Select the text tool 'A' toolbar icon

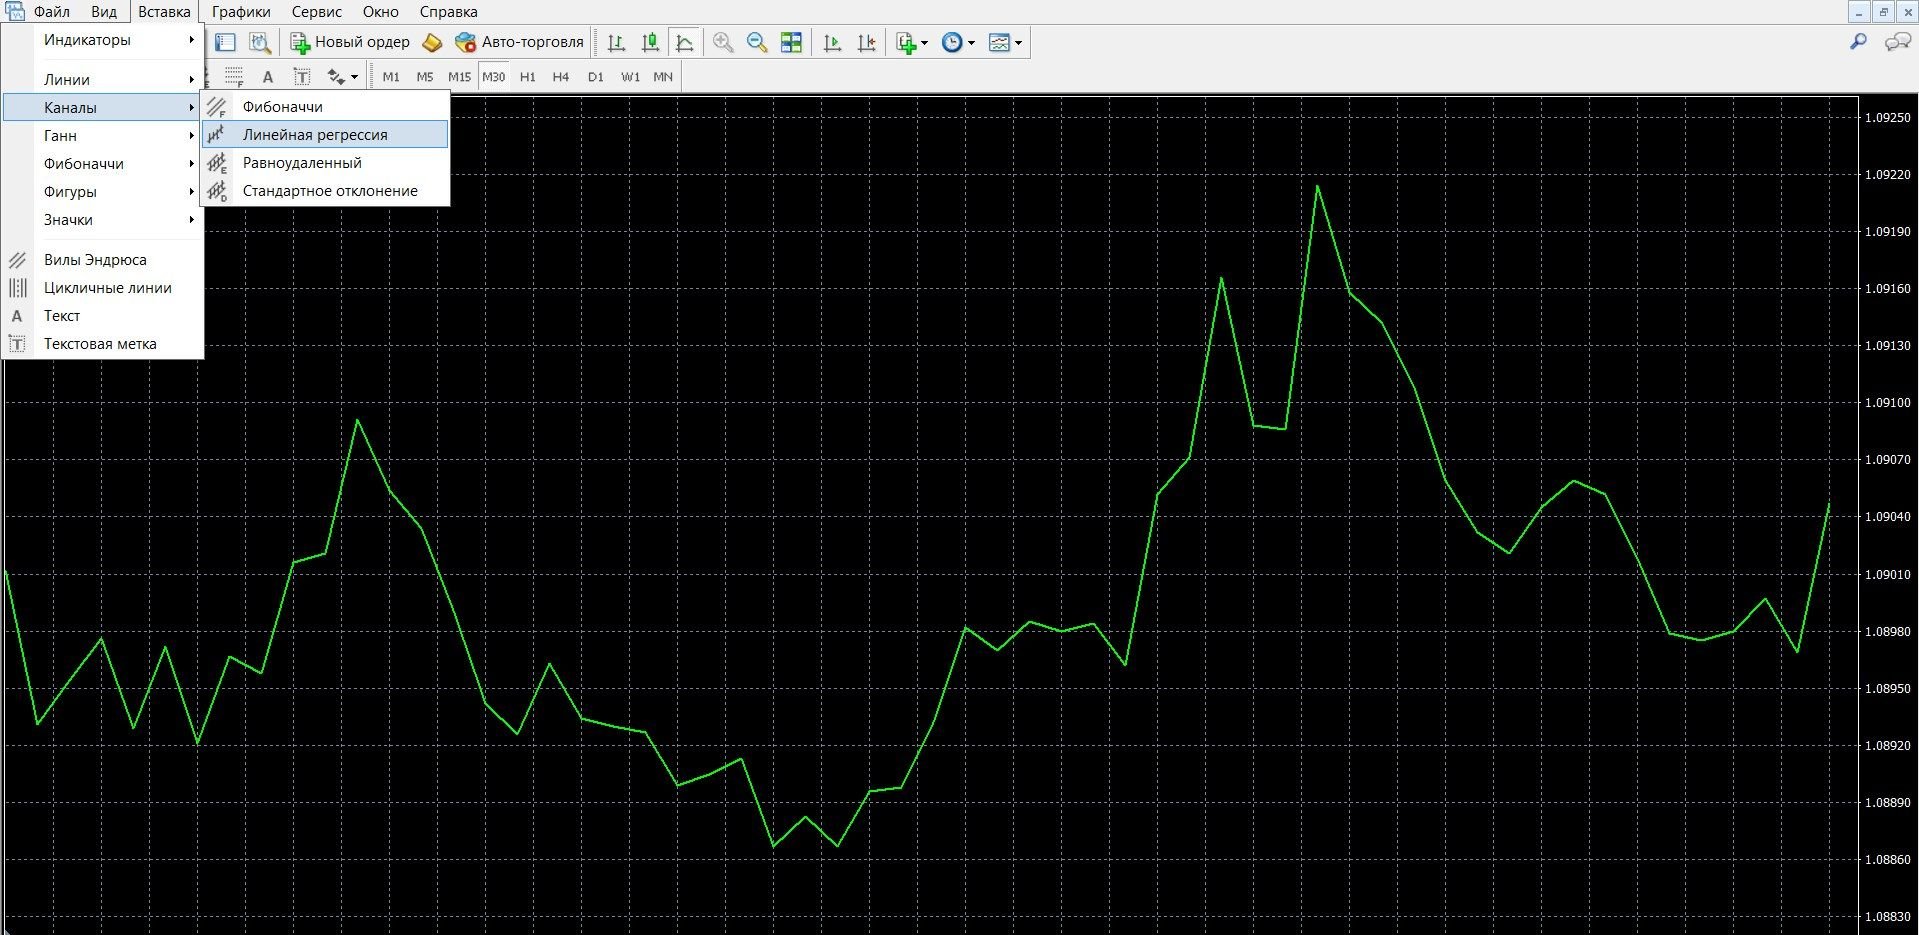(267, 77)
